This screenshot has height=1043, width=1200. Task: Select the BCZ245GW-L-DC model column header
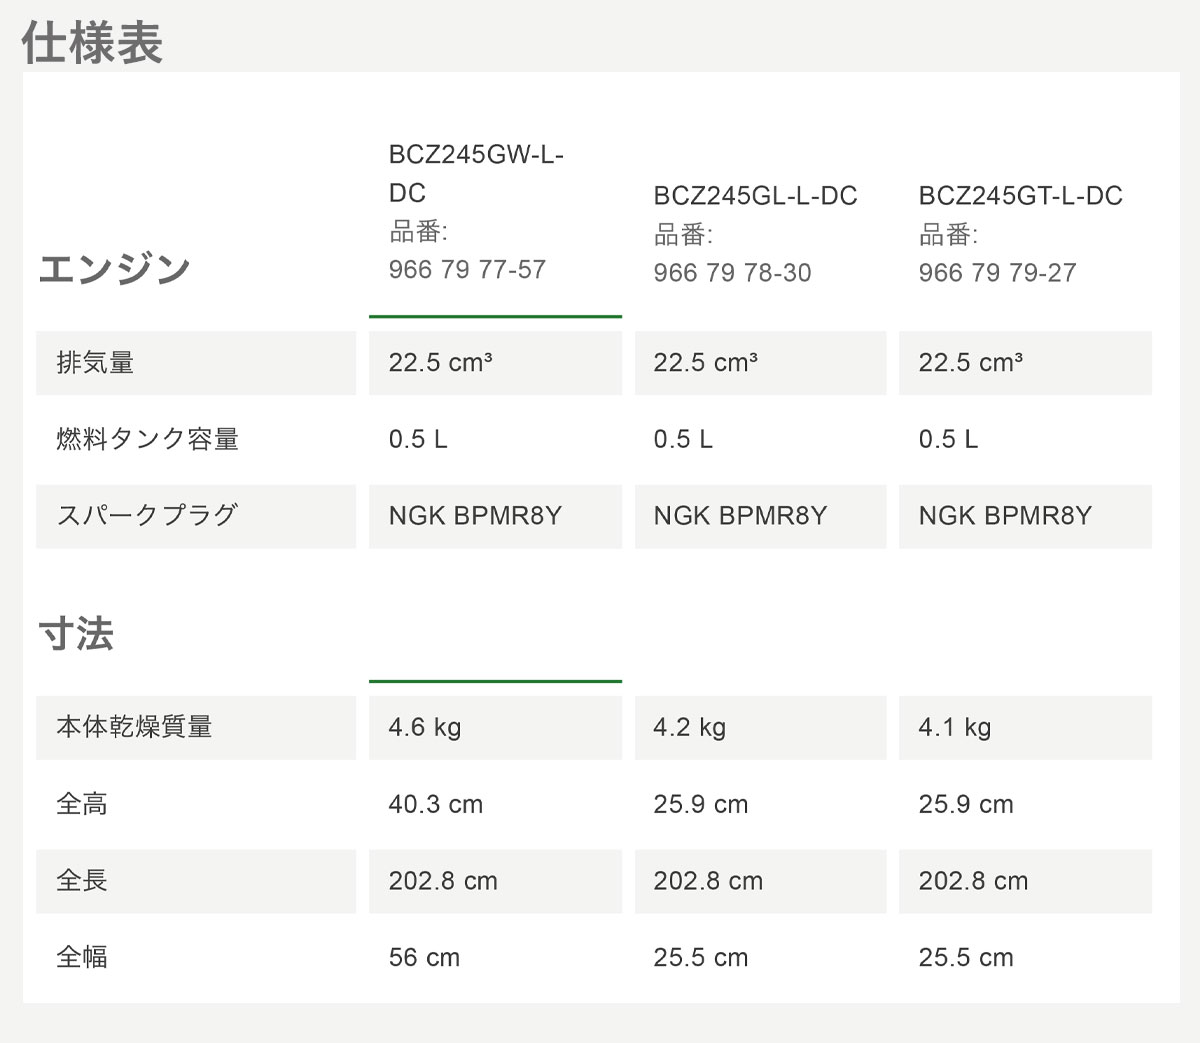point(476,174)
